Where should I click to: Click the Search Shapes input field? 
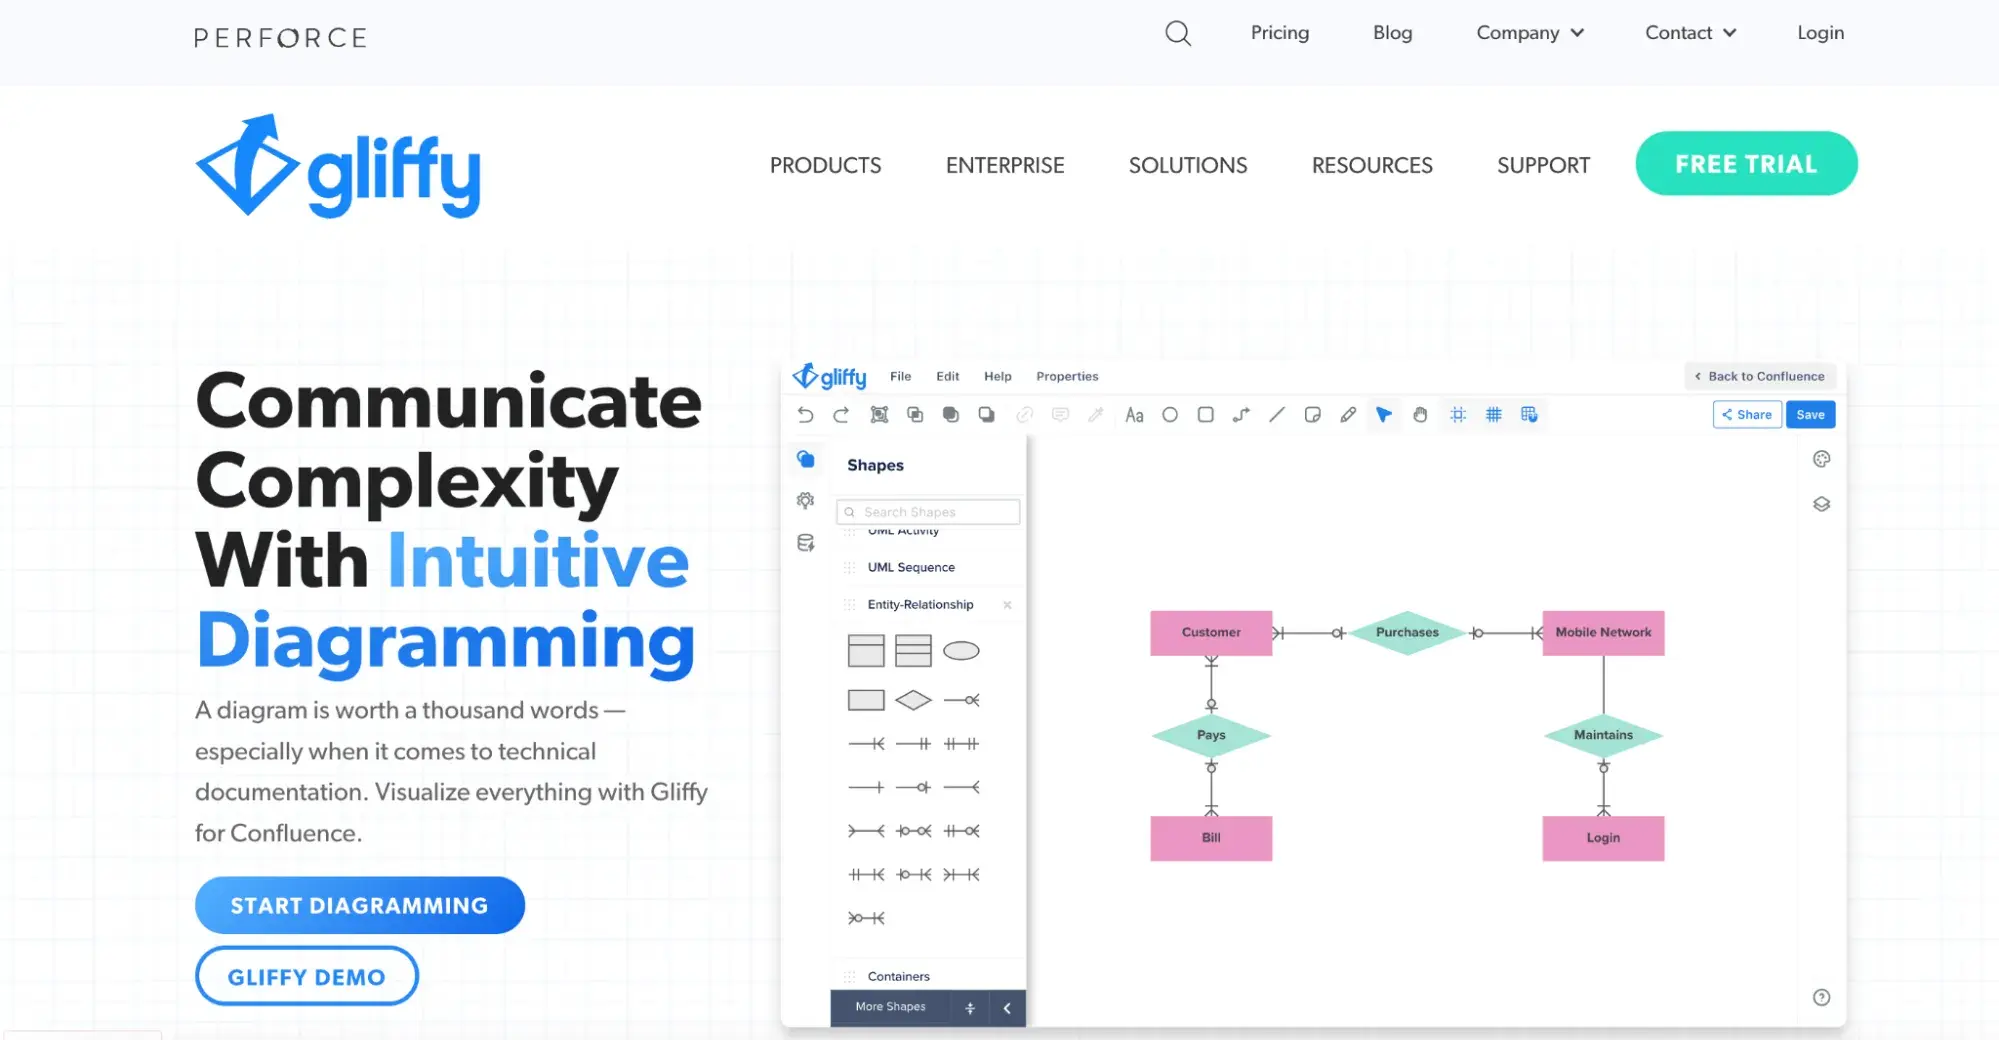point(928,512)
